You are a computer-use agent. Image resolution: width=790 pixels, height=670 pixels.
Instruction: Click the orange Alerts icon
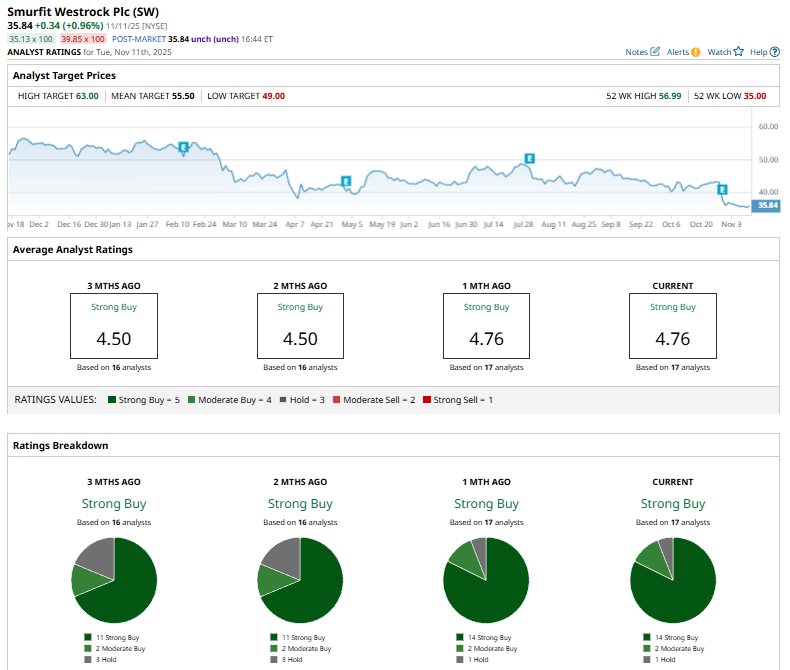(x=695, y=51)
